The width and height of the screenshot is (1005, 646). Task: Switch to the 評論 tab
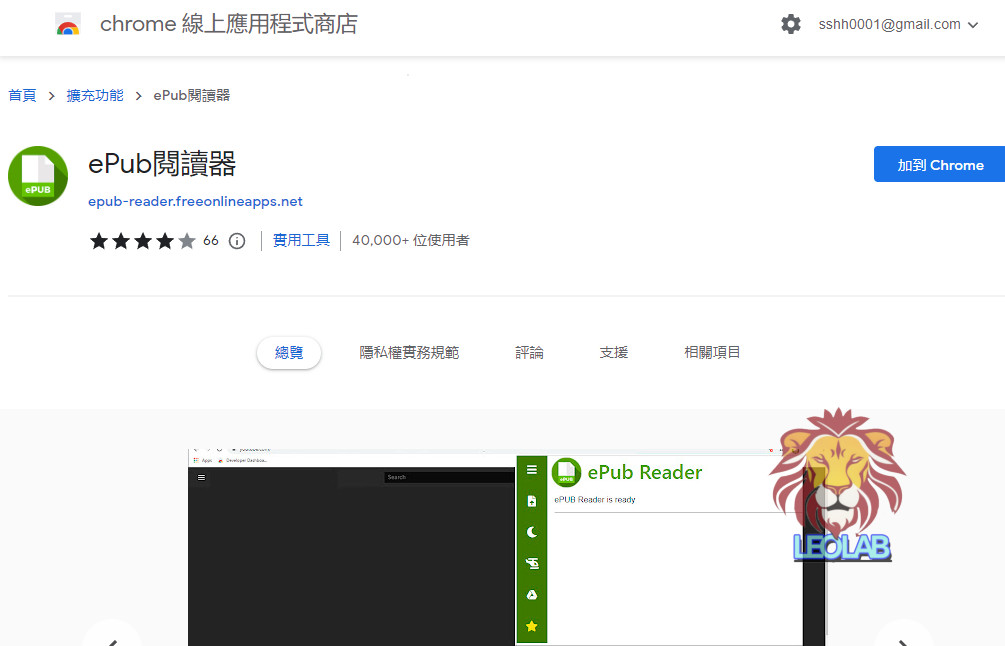pyautogui.click(x=530, y=352)
